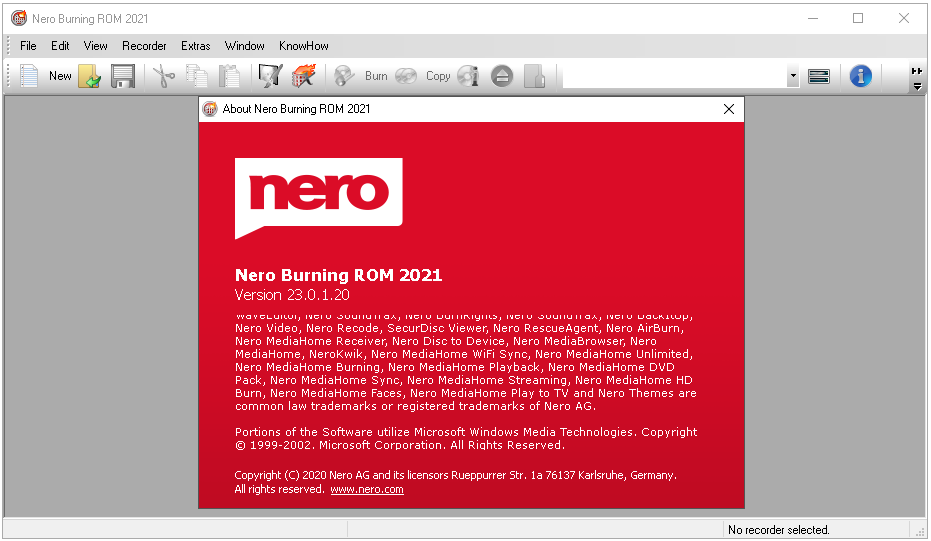931x541 pixels.
Task: Click the Copyright (C) 2020 Nero AG line
Action: pos(455,475)
